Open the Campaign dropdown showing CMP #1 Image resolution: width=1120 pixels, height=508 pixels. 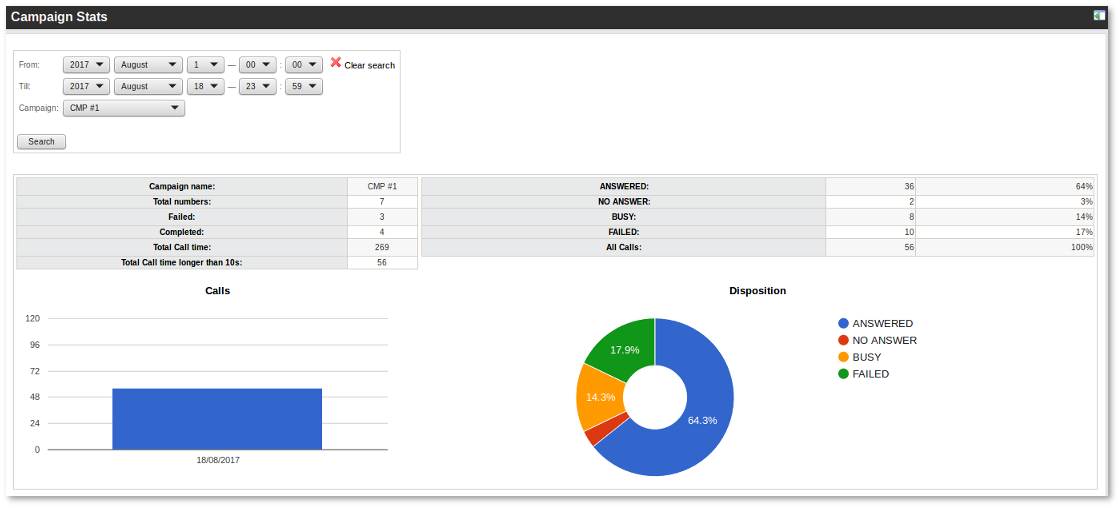pos(124,108)
